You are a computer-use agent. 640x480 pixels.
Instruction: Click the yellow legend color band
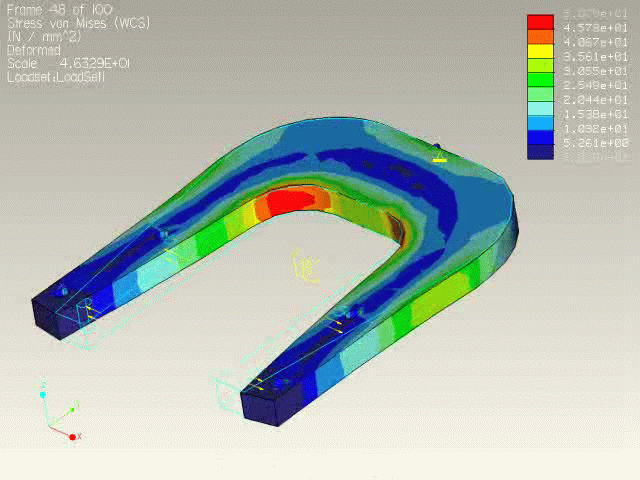540,51
